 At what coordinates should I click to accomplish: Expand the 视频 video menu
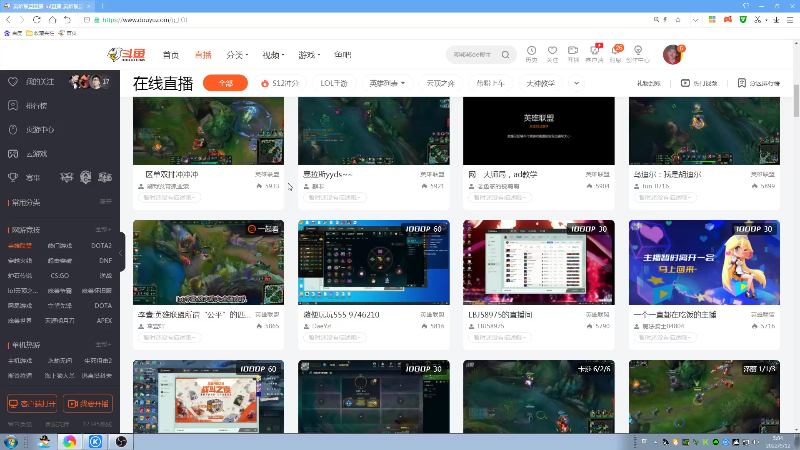click(273, 55)
